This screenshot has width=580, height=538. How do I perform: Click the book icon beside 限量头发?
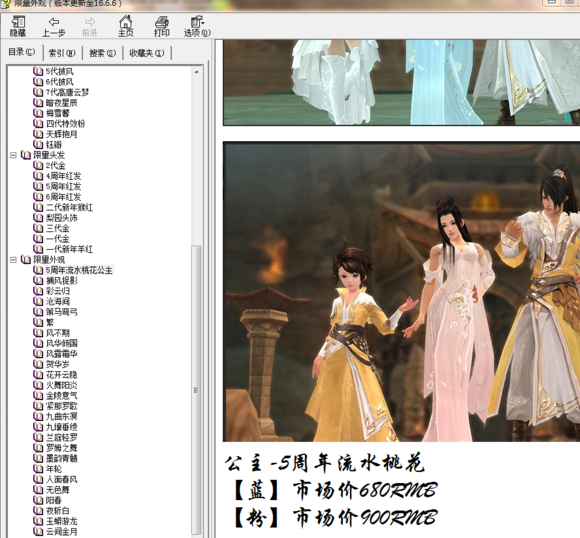pos(26,155)
